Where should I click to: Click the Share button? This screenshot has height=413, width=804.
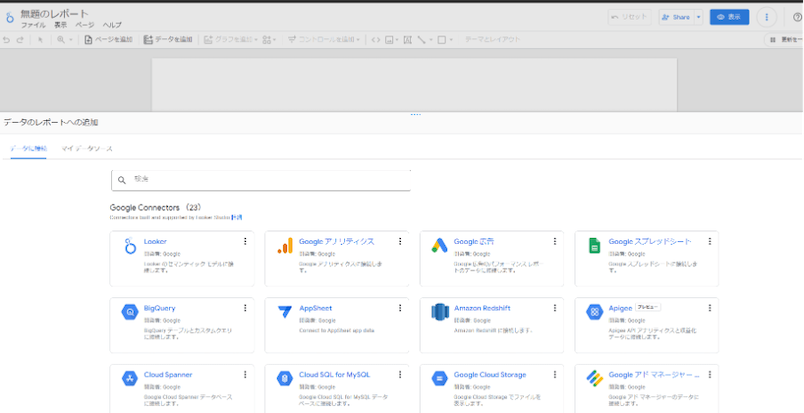pyautogui.click(x=676, y=17)
